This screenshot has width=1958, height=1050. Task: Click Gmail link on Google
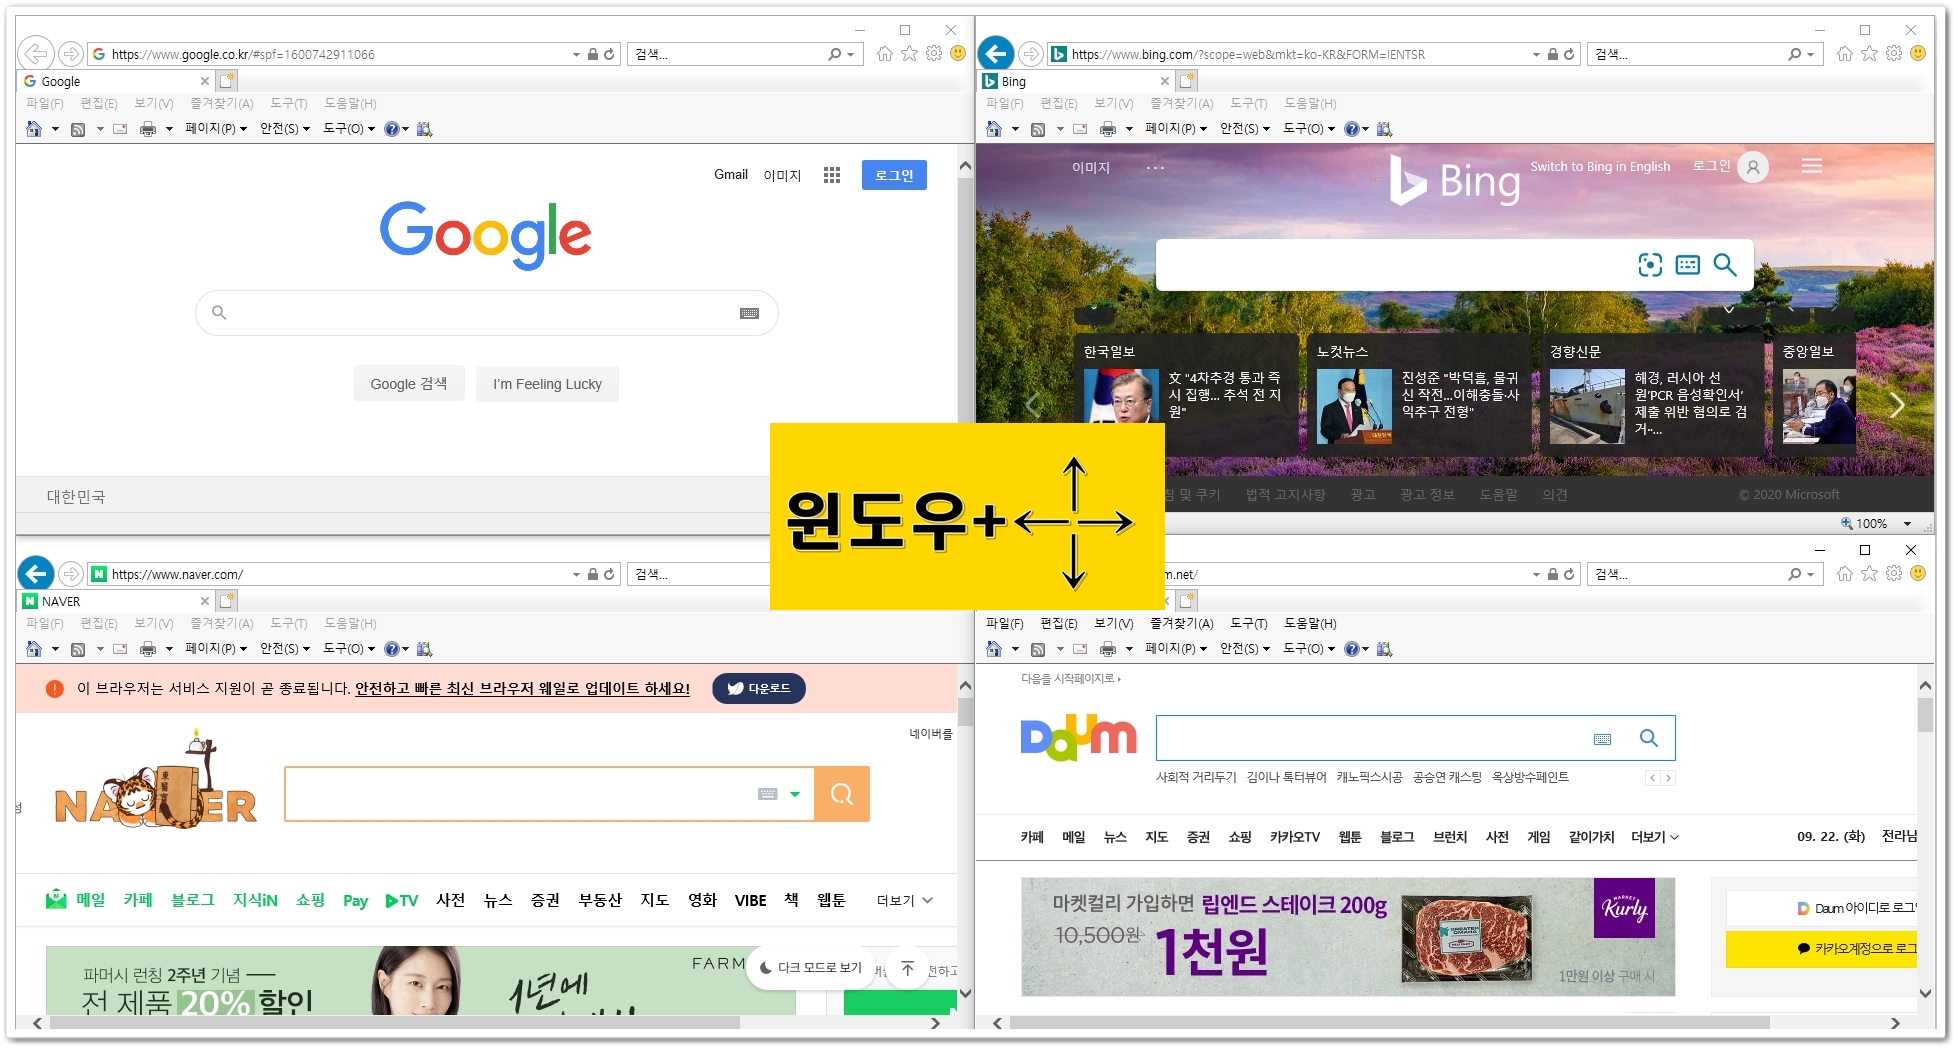pos(731,174)
